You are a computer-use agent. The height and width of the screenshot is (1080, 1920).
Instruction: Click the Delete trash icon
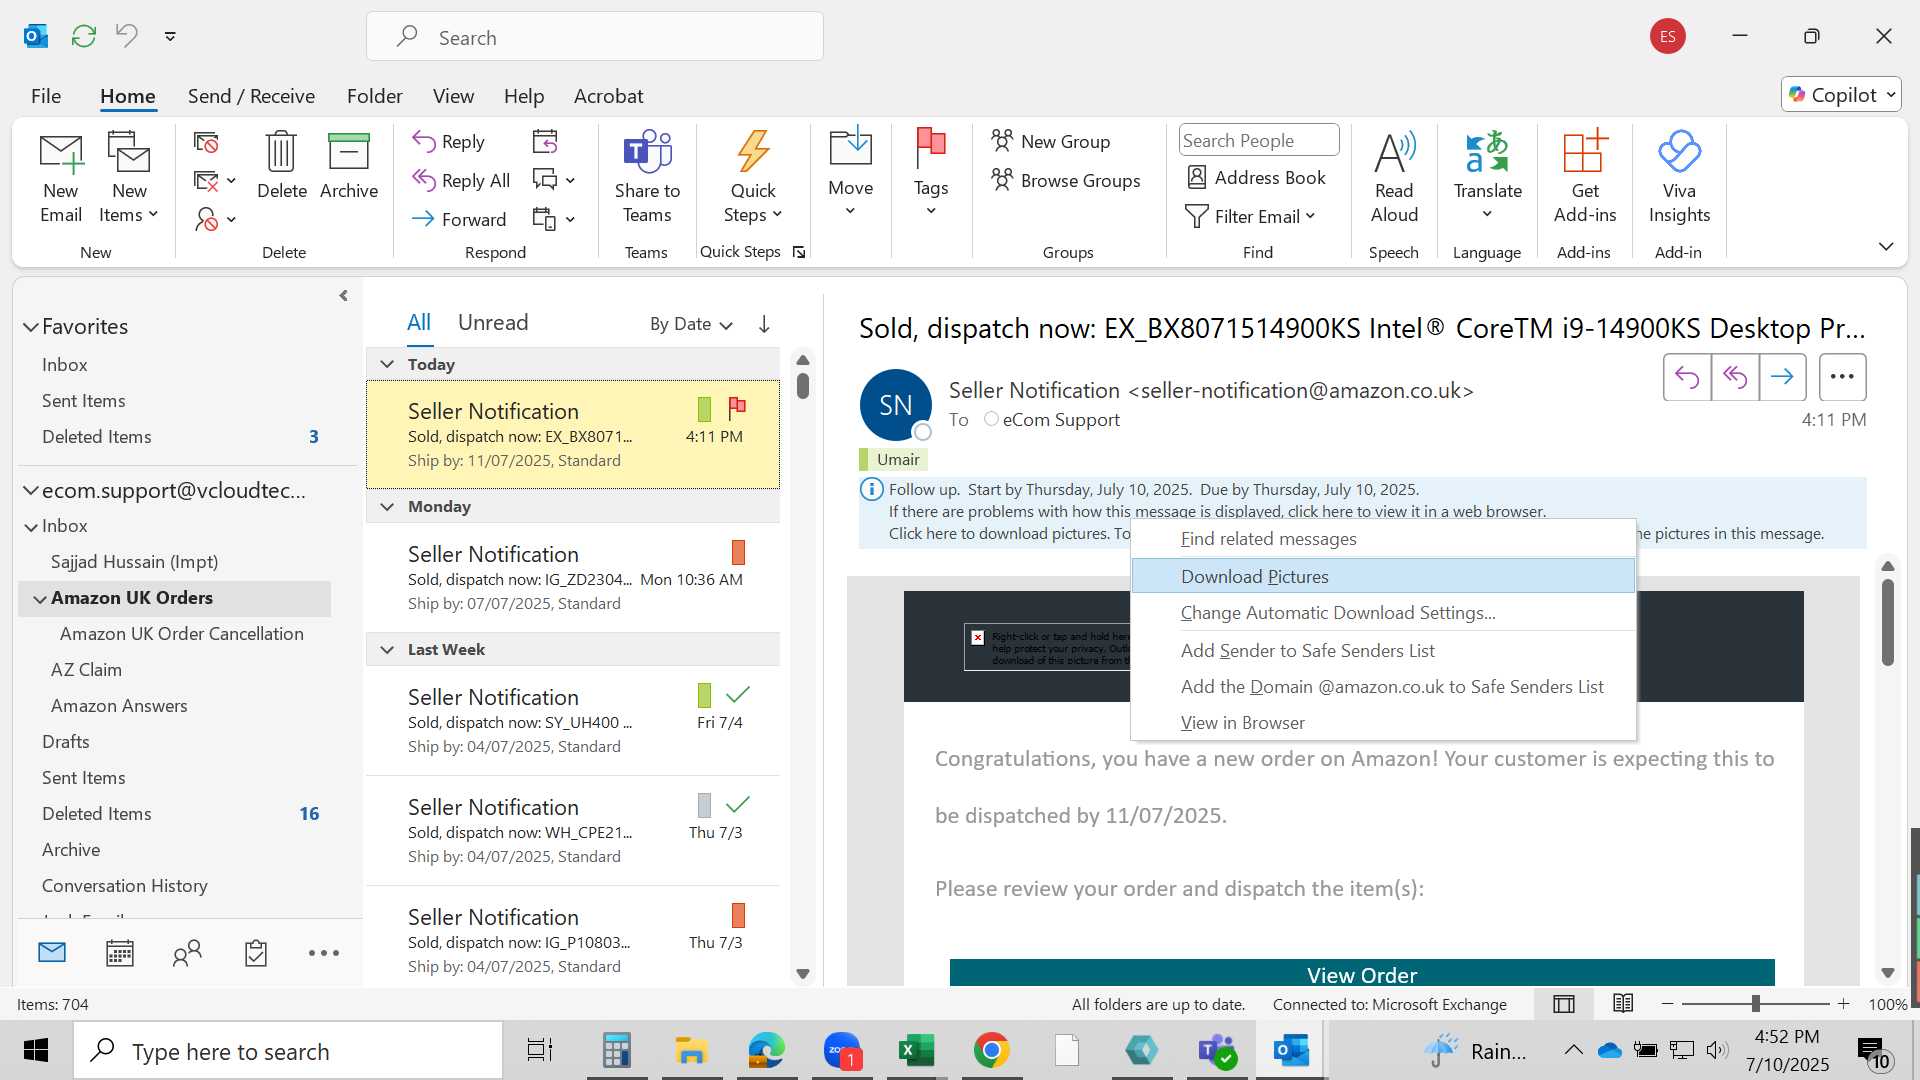pos(281,166)
